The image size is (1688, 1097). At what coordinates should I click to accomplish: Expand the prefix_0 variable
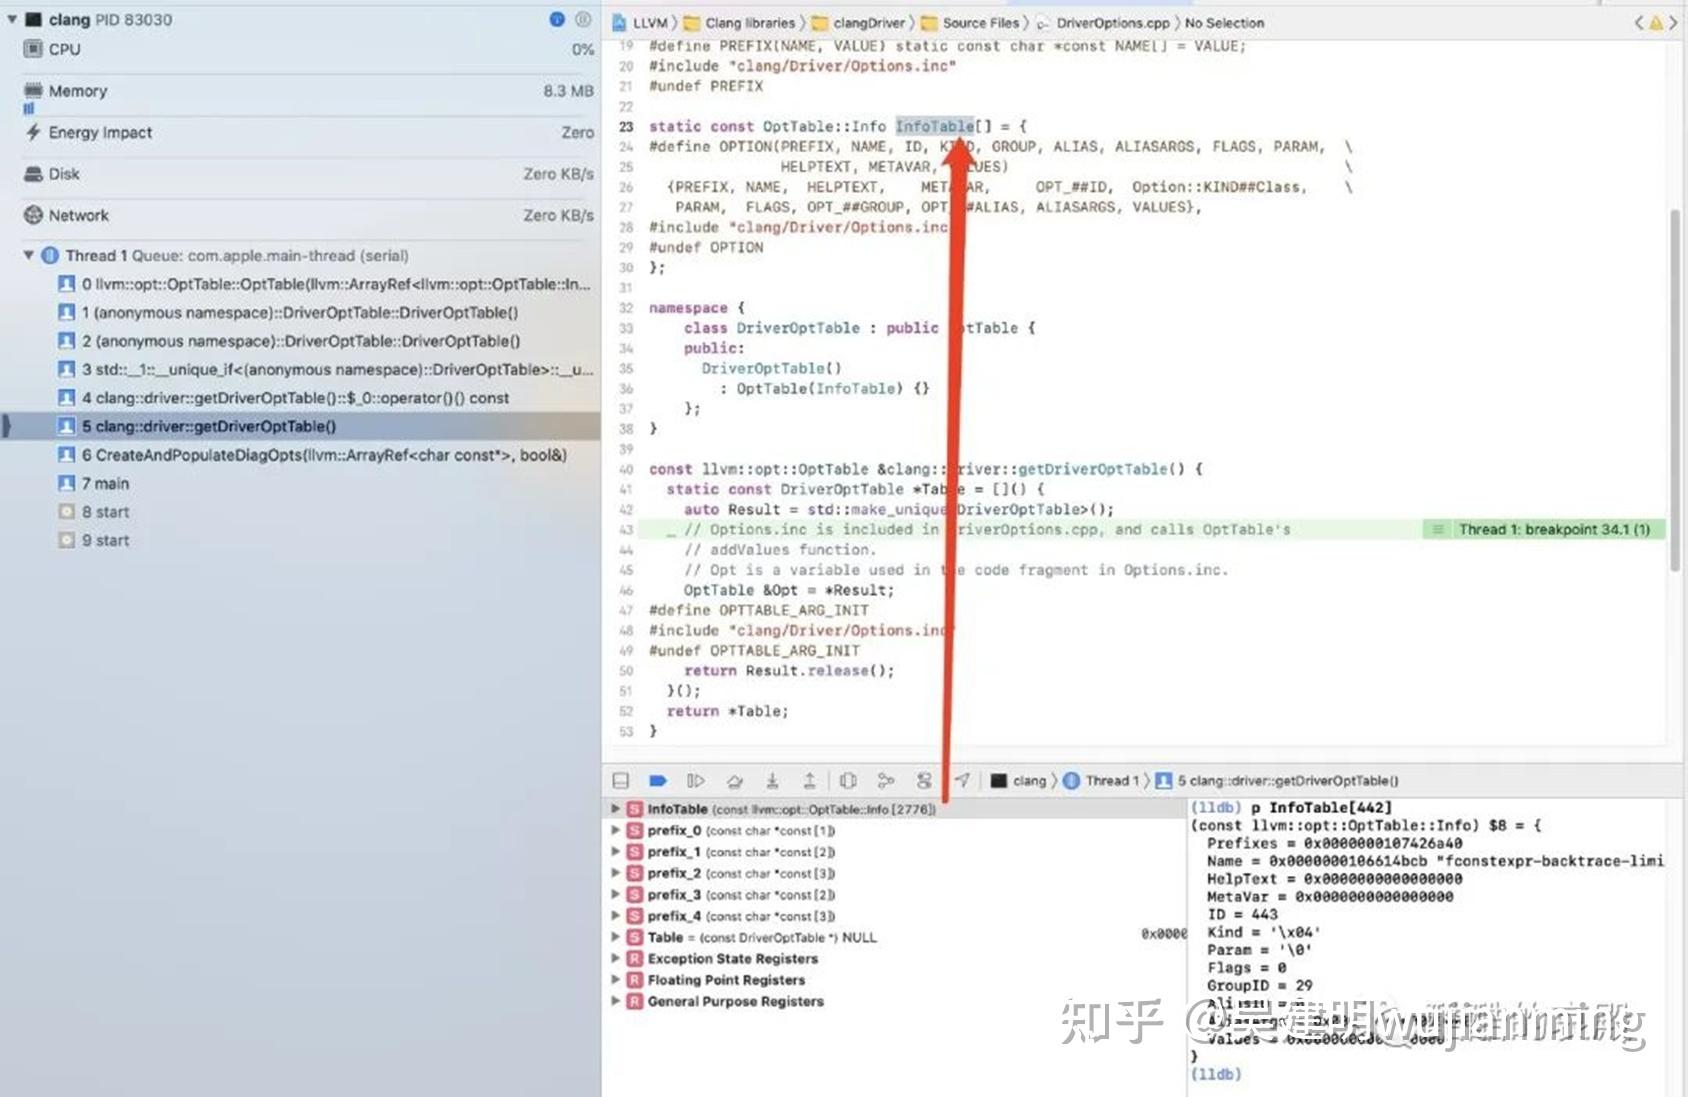[615, 830]
